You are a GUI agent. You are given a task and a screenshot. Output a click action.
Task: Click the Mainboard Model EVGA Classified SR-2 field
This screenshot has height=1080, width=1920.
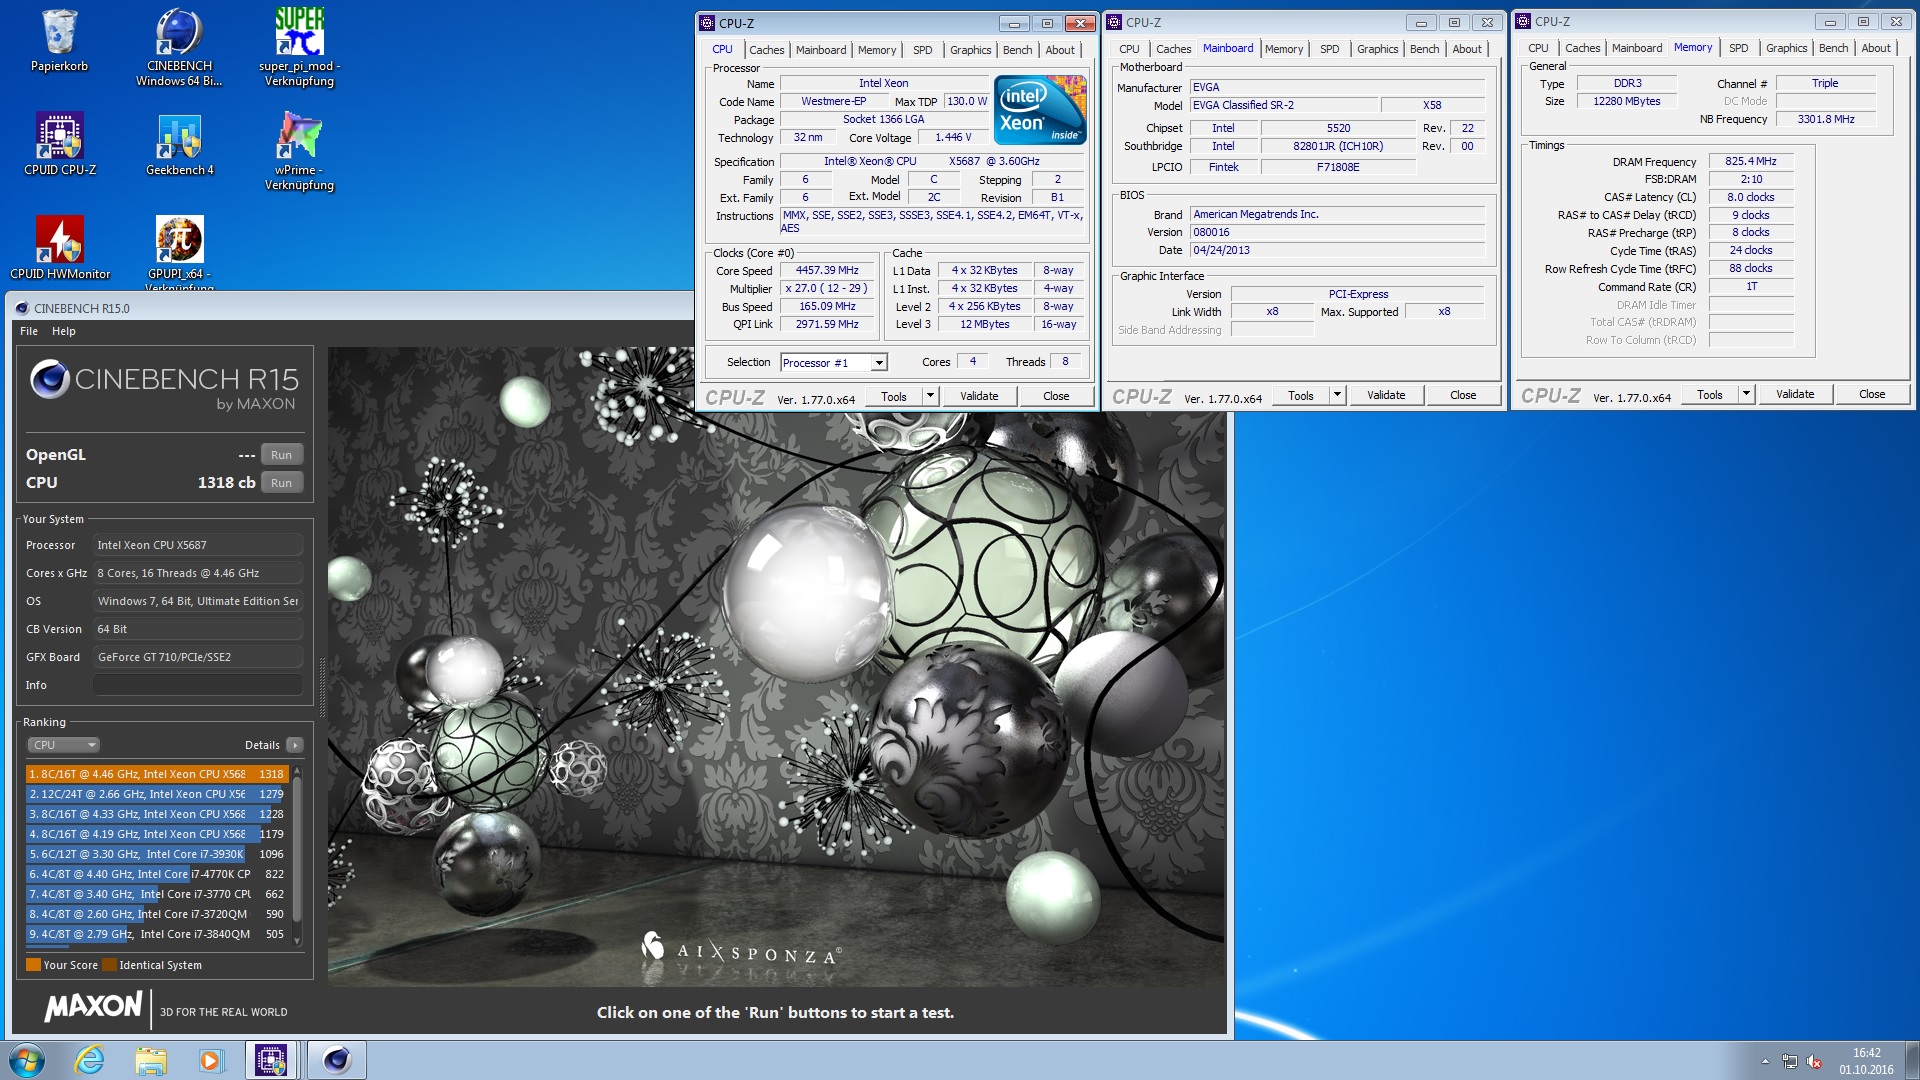[1282, 106]
